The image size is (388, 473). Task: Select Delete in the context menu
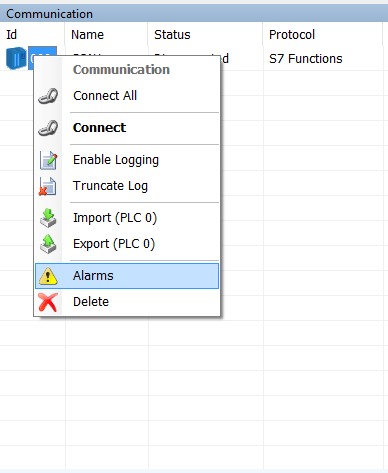(127, 302)
